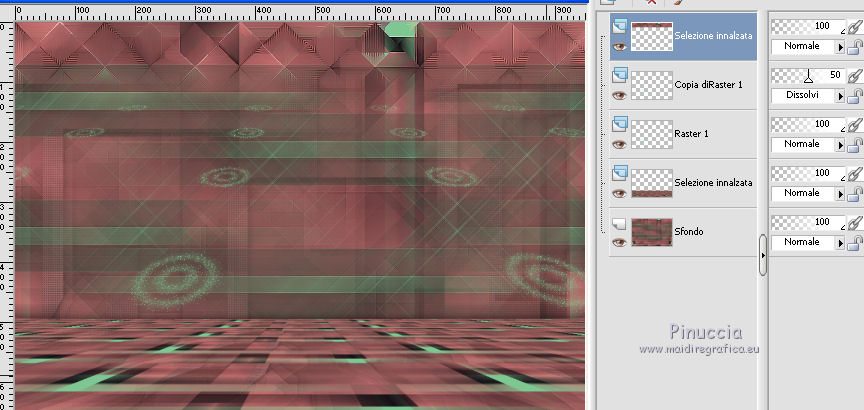Toggle link icon for Sfondo layer
This screenshot has height=410, width=864.
[x=855, y=222]
